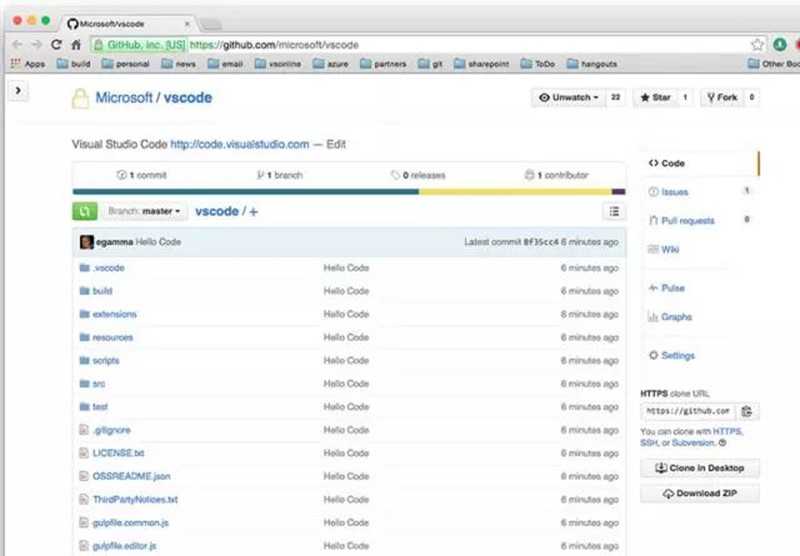This screenshot has width=800, height=556.
Task: Open the resources folder
Action: pyautogui.click(x=113, y=337)
